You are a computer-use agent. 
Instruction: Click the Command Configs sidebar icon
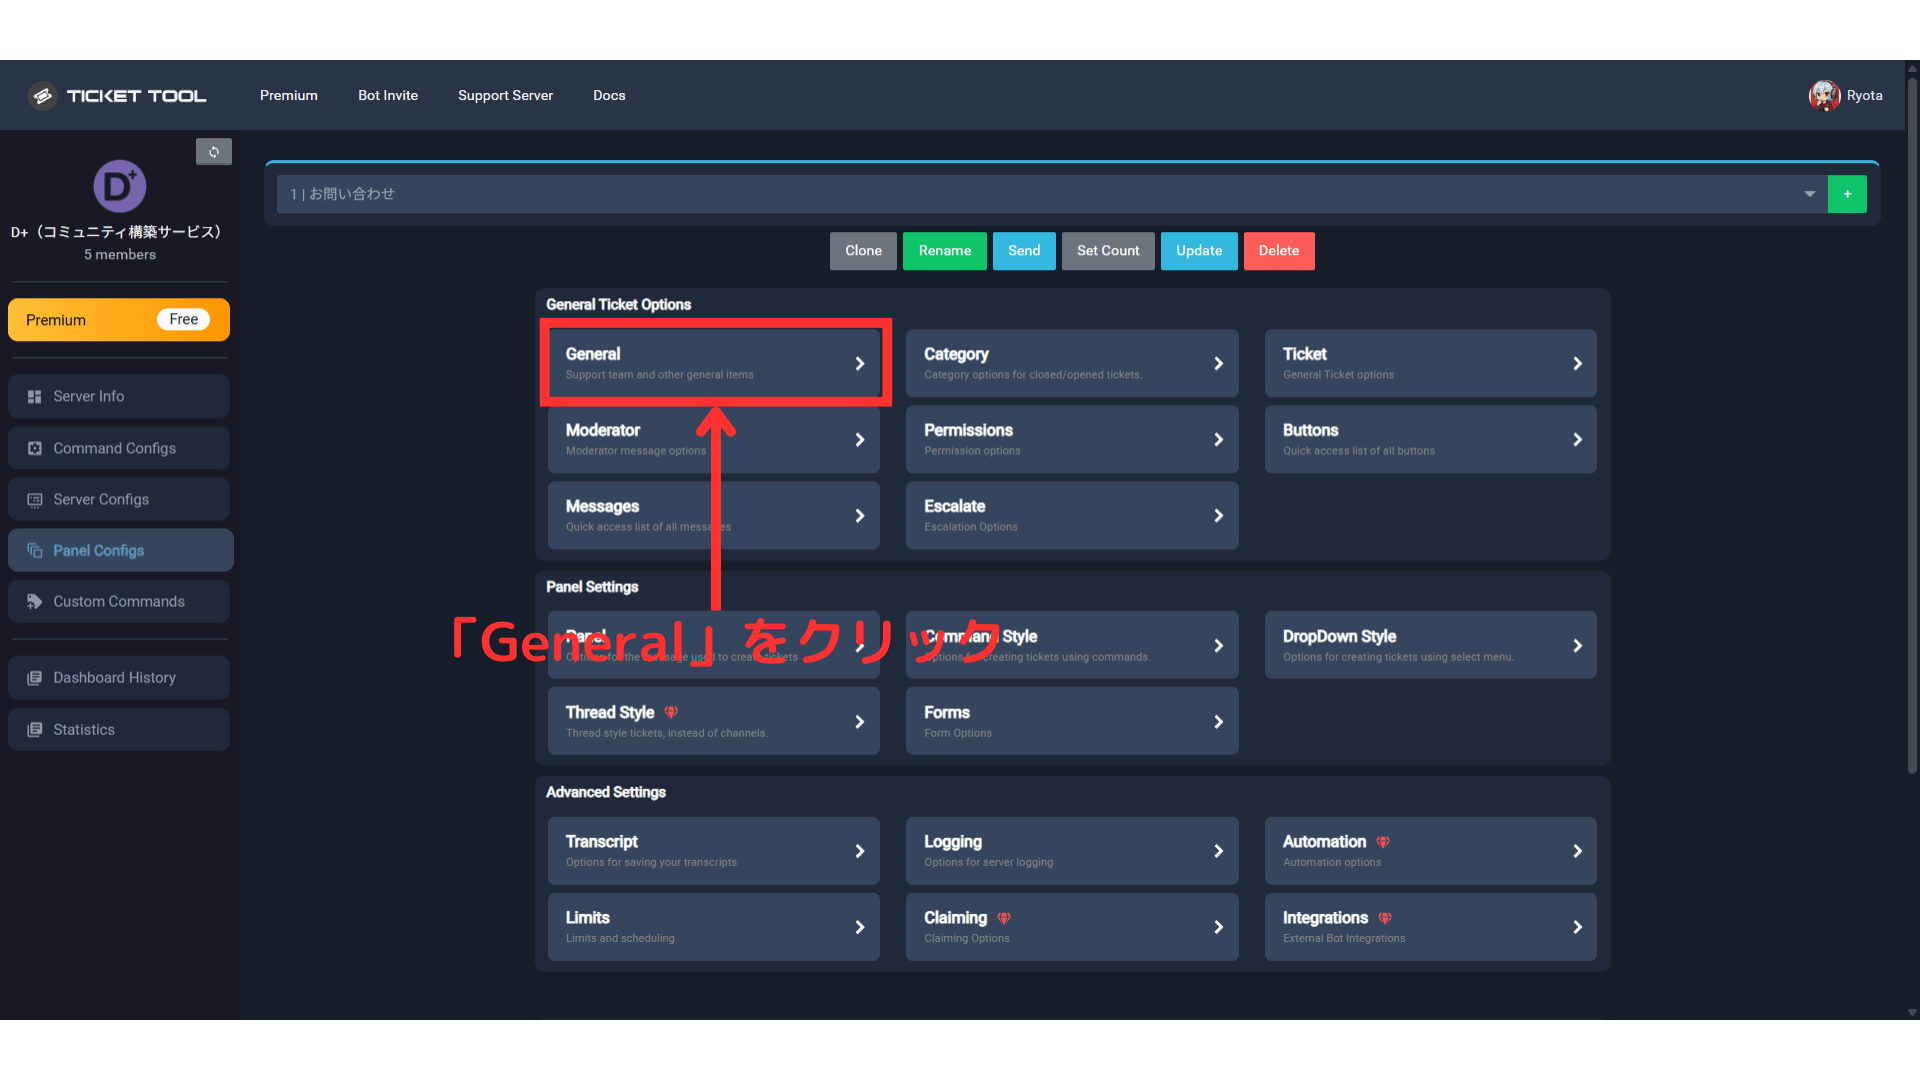[34, 448]
